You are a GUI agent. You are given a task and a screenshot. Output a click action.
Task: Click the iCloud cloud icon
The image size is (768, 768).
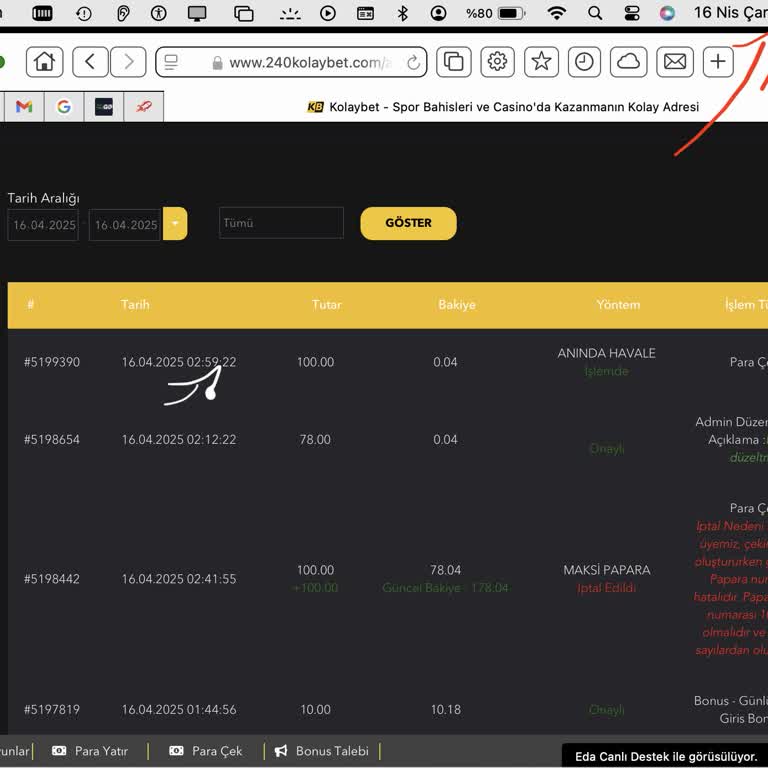[628, 62]
